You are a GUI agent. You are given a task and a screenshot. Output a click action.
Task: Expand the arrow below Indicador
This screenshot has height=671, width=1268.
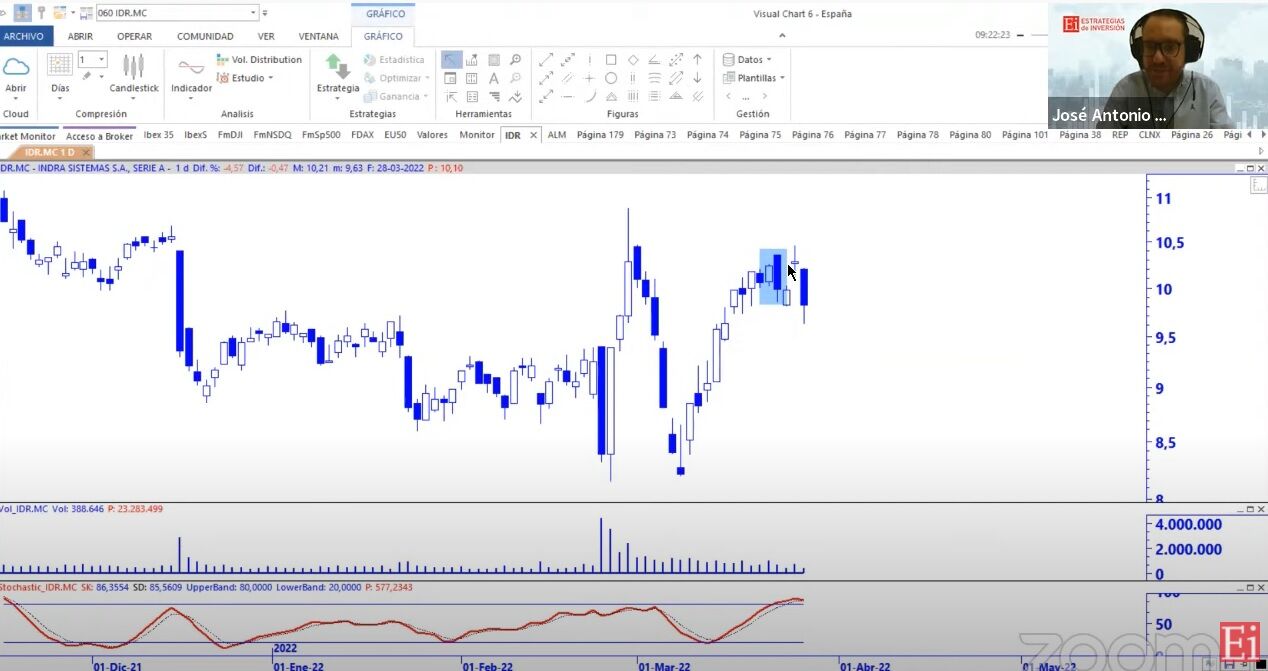pos(191,101)
